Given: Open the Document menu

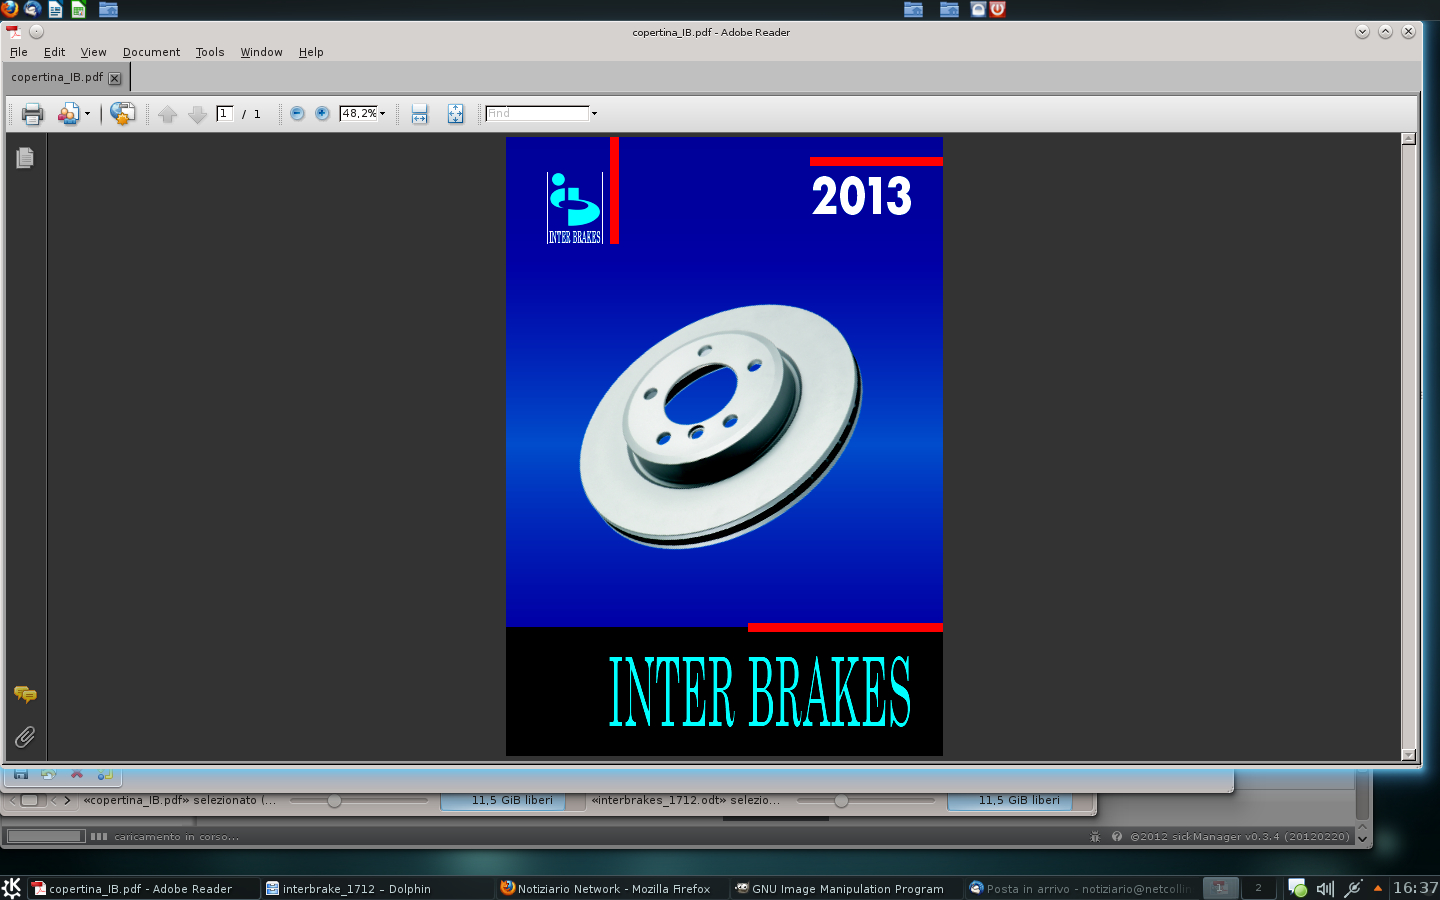Looking at the screenshot, I should pos(151,52).
